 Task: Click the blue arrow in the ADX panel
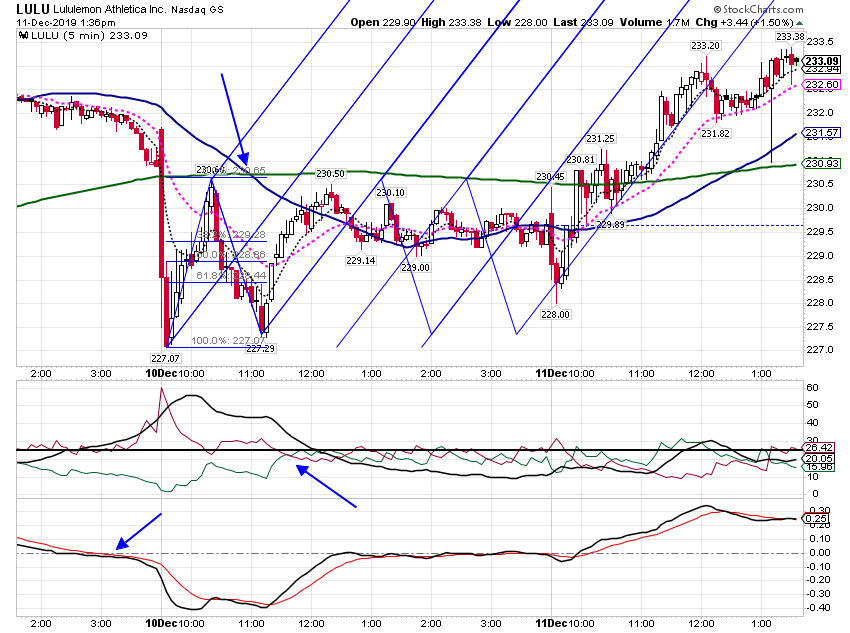[x=326, y=486]
